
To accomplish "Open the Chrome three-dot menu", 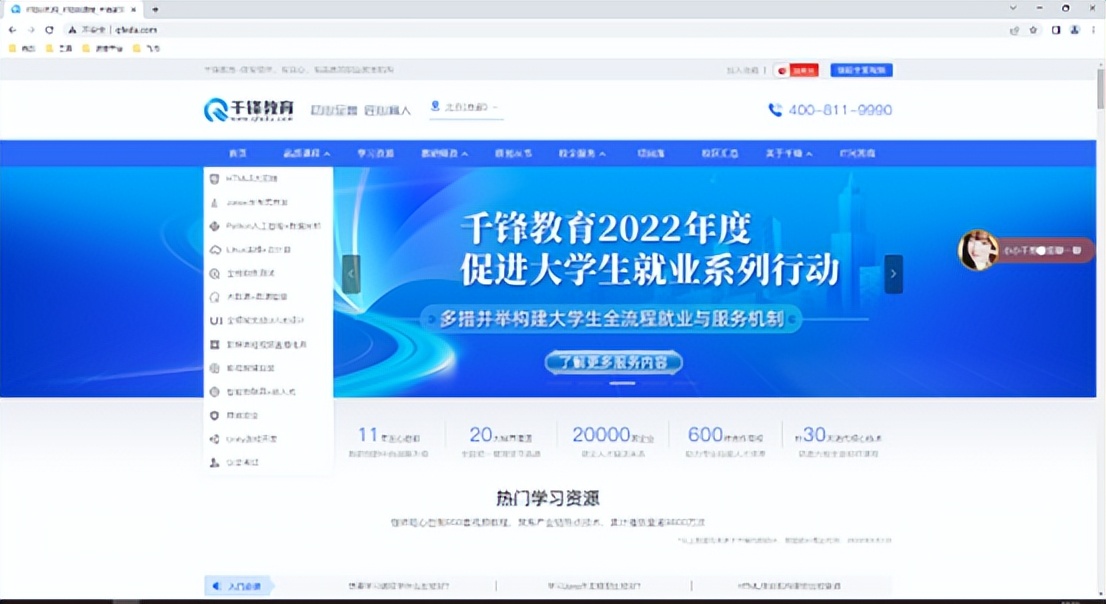I will [x=1093, y=30].
